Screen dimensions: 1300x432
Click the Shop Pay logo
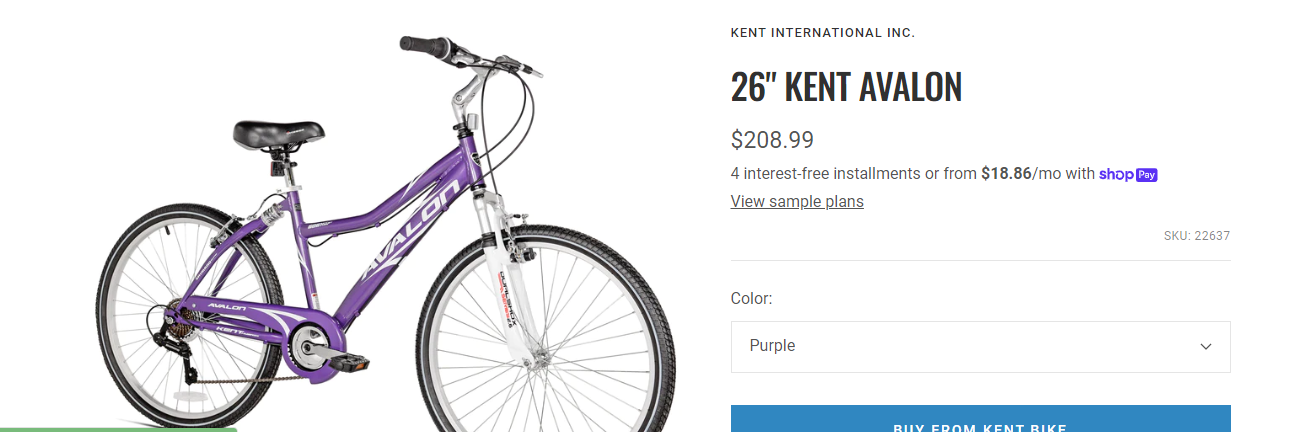coord(1128,174)
